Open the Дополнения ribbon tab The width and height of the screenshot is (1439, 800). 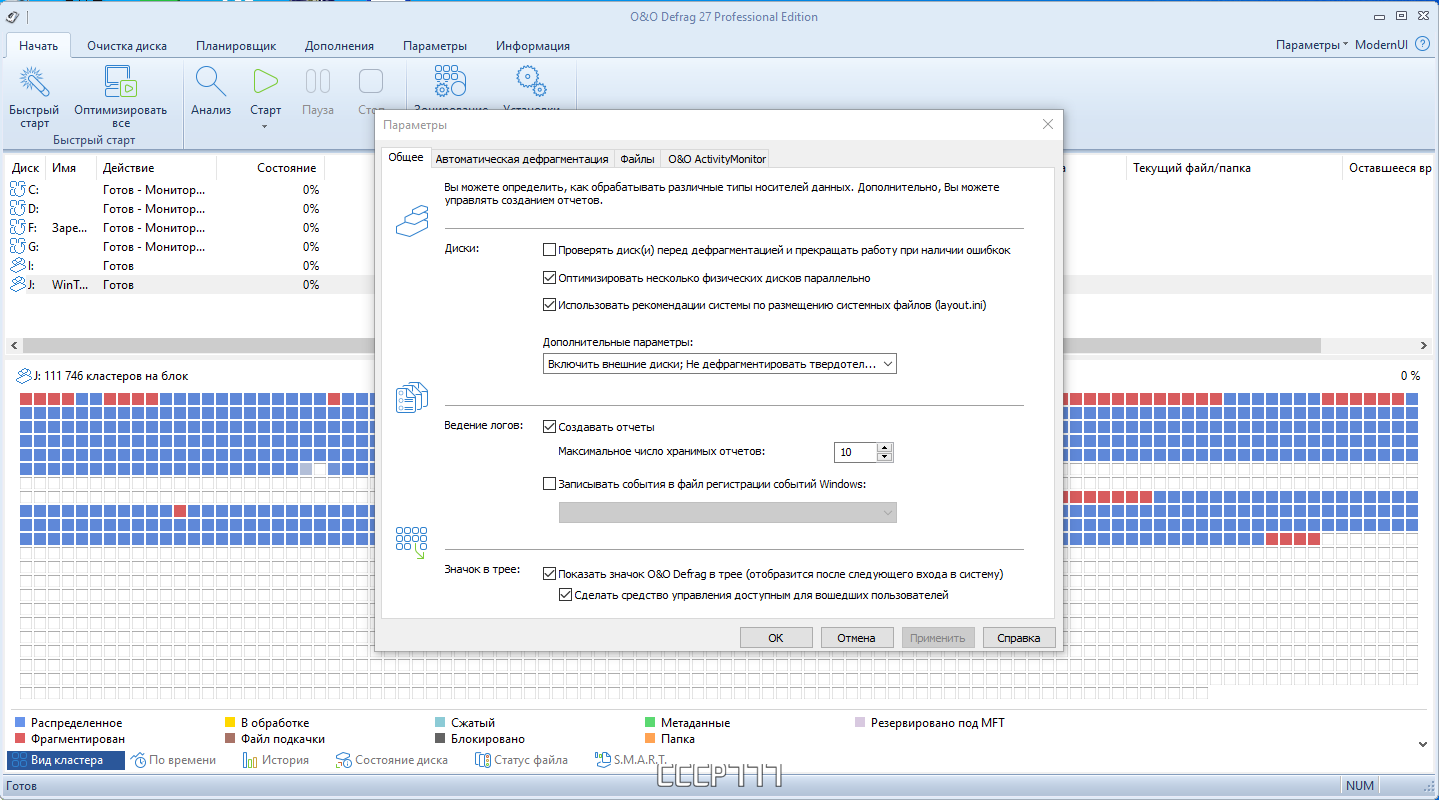coord(339,46)
